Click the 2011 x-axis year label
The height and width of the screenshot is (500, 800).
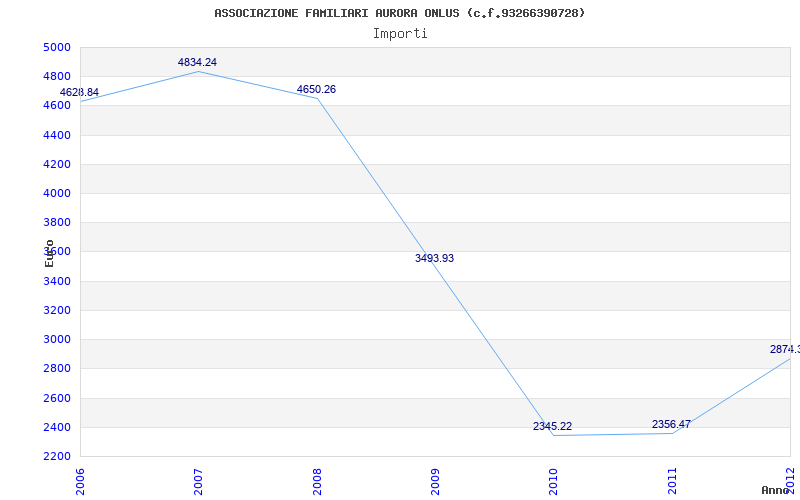pyautogui.click(x=672, y=482)
